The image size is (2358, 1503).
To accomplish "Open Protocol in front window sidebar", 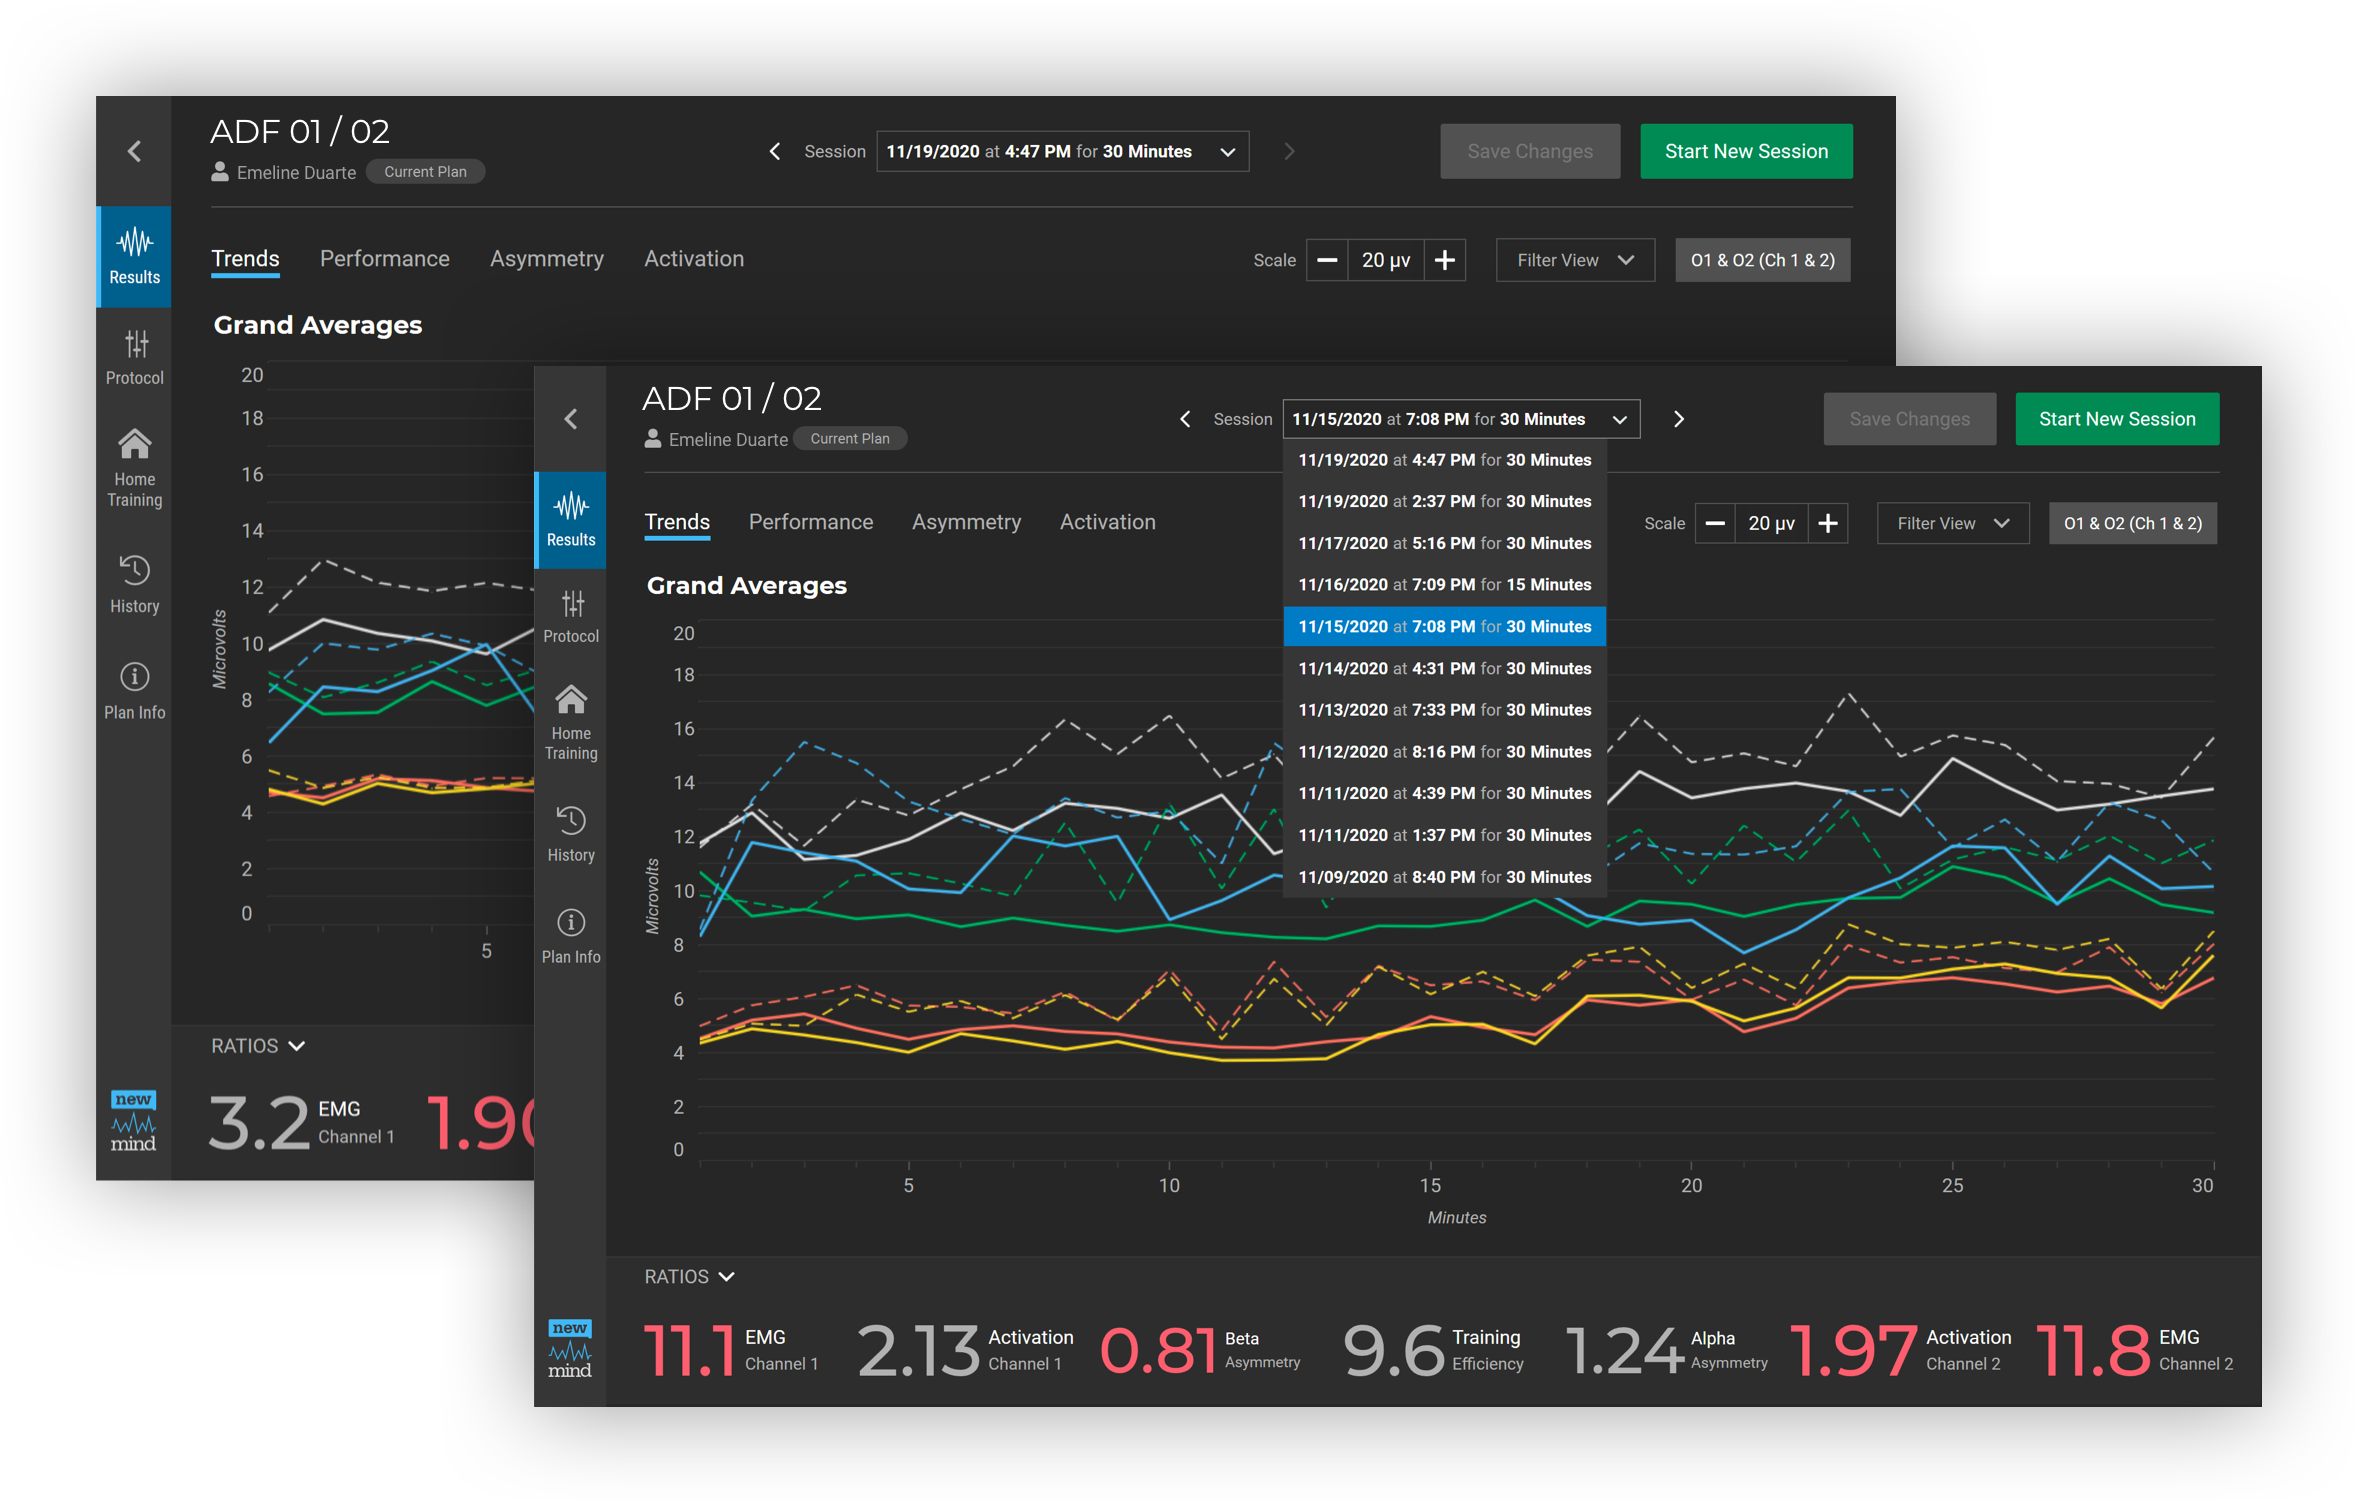I will coord(570,616).
